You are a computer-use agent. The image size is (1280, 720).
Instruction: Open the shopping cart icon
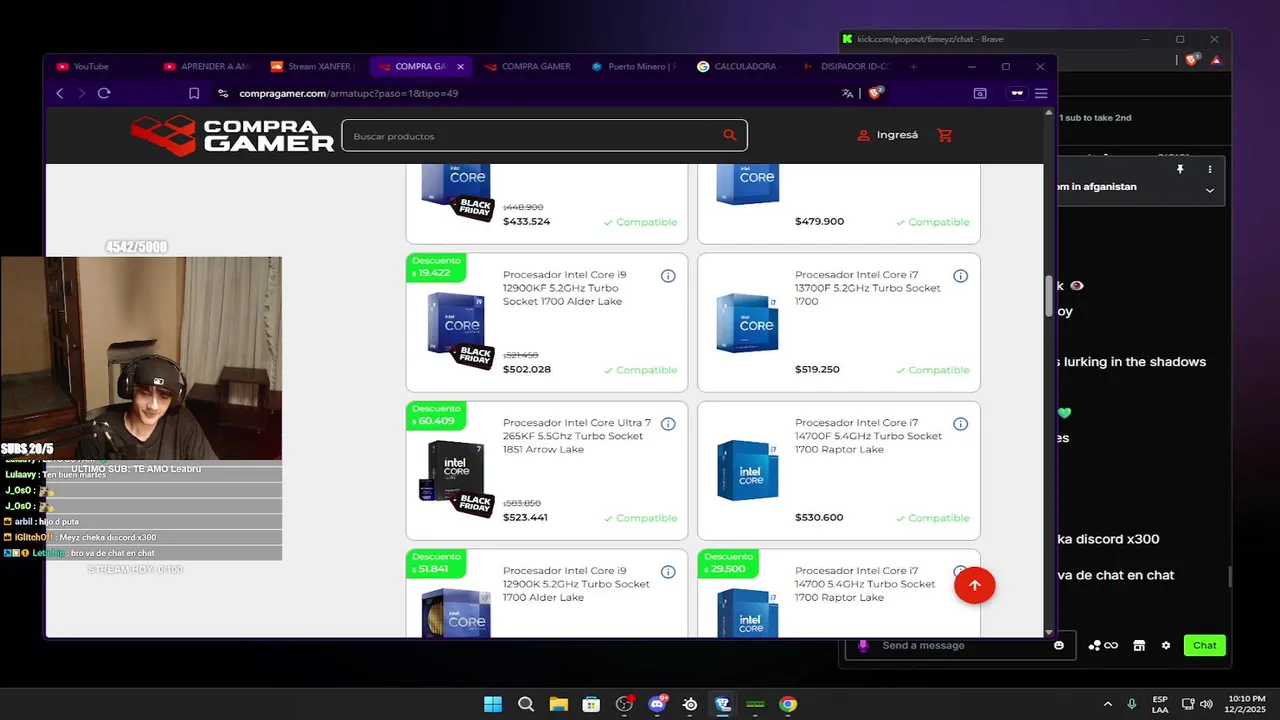[x=944, y=135]
